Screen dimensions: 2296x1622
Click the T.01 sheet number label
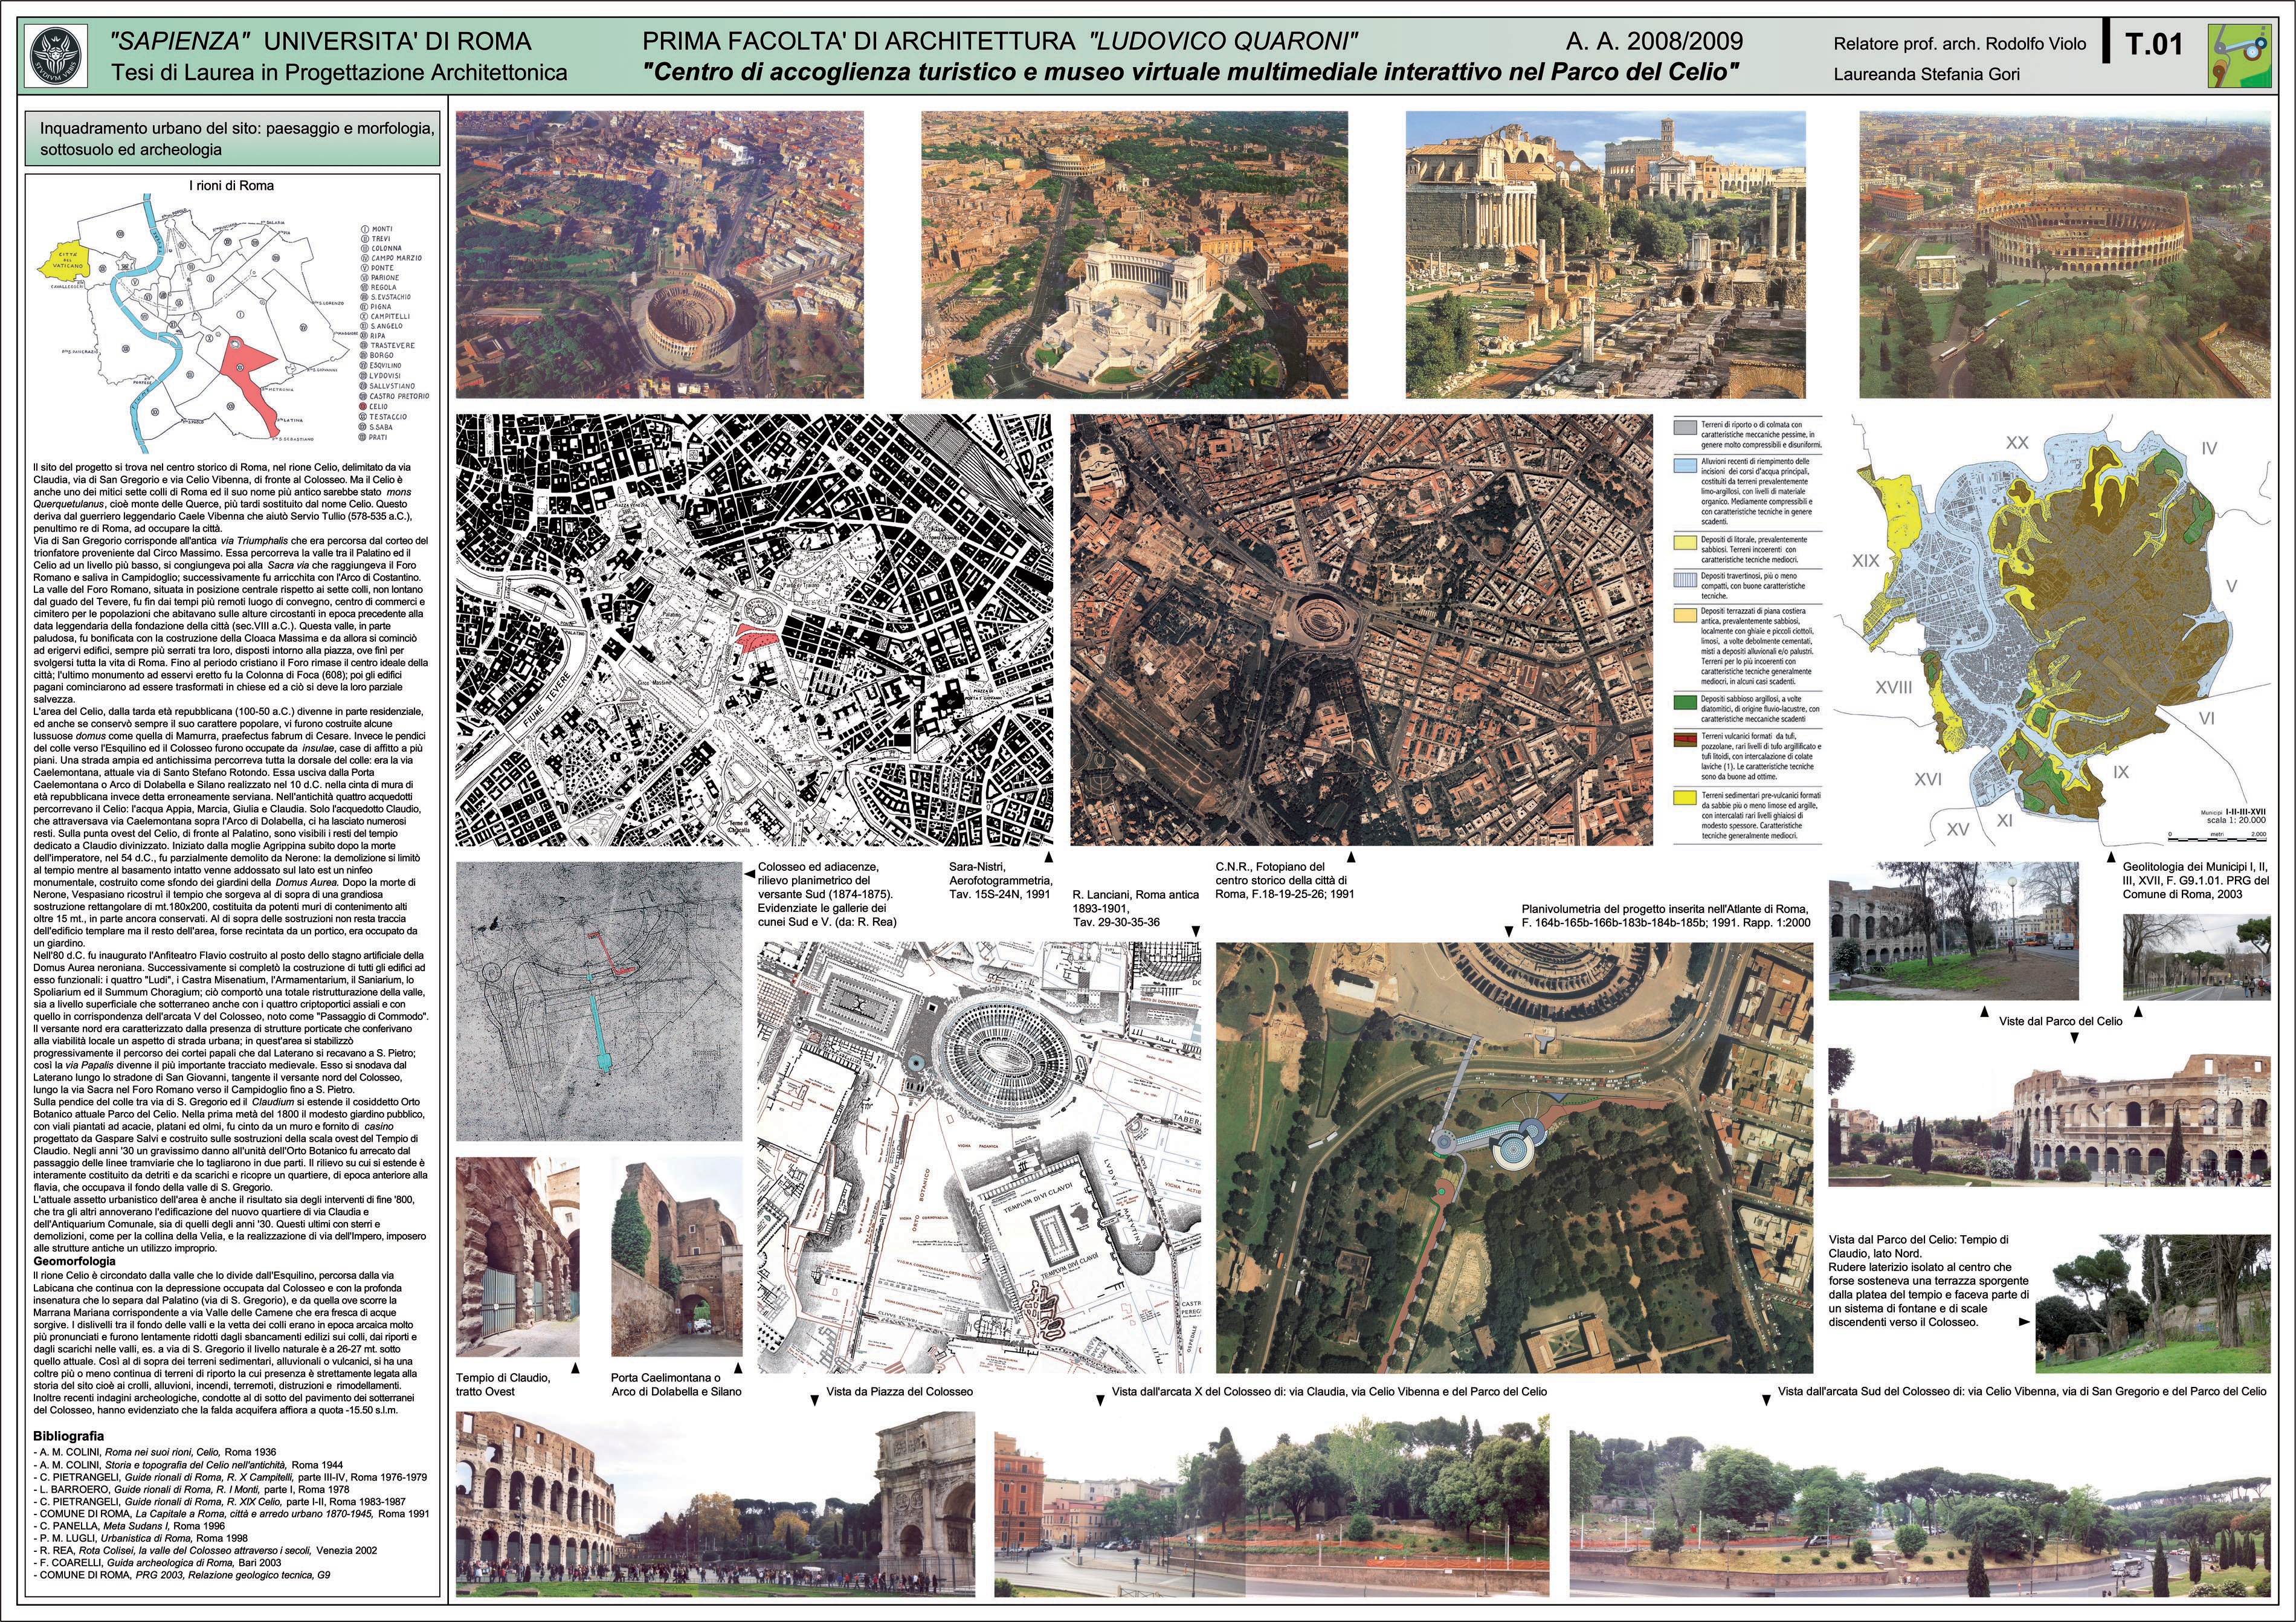click(2153, 45)
